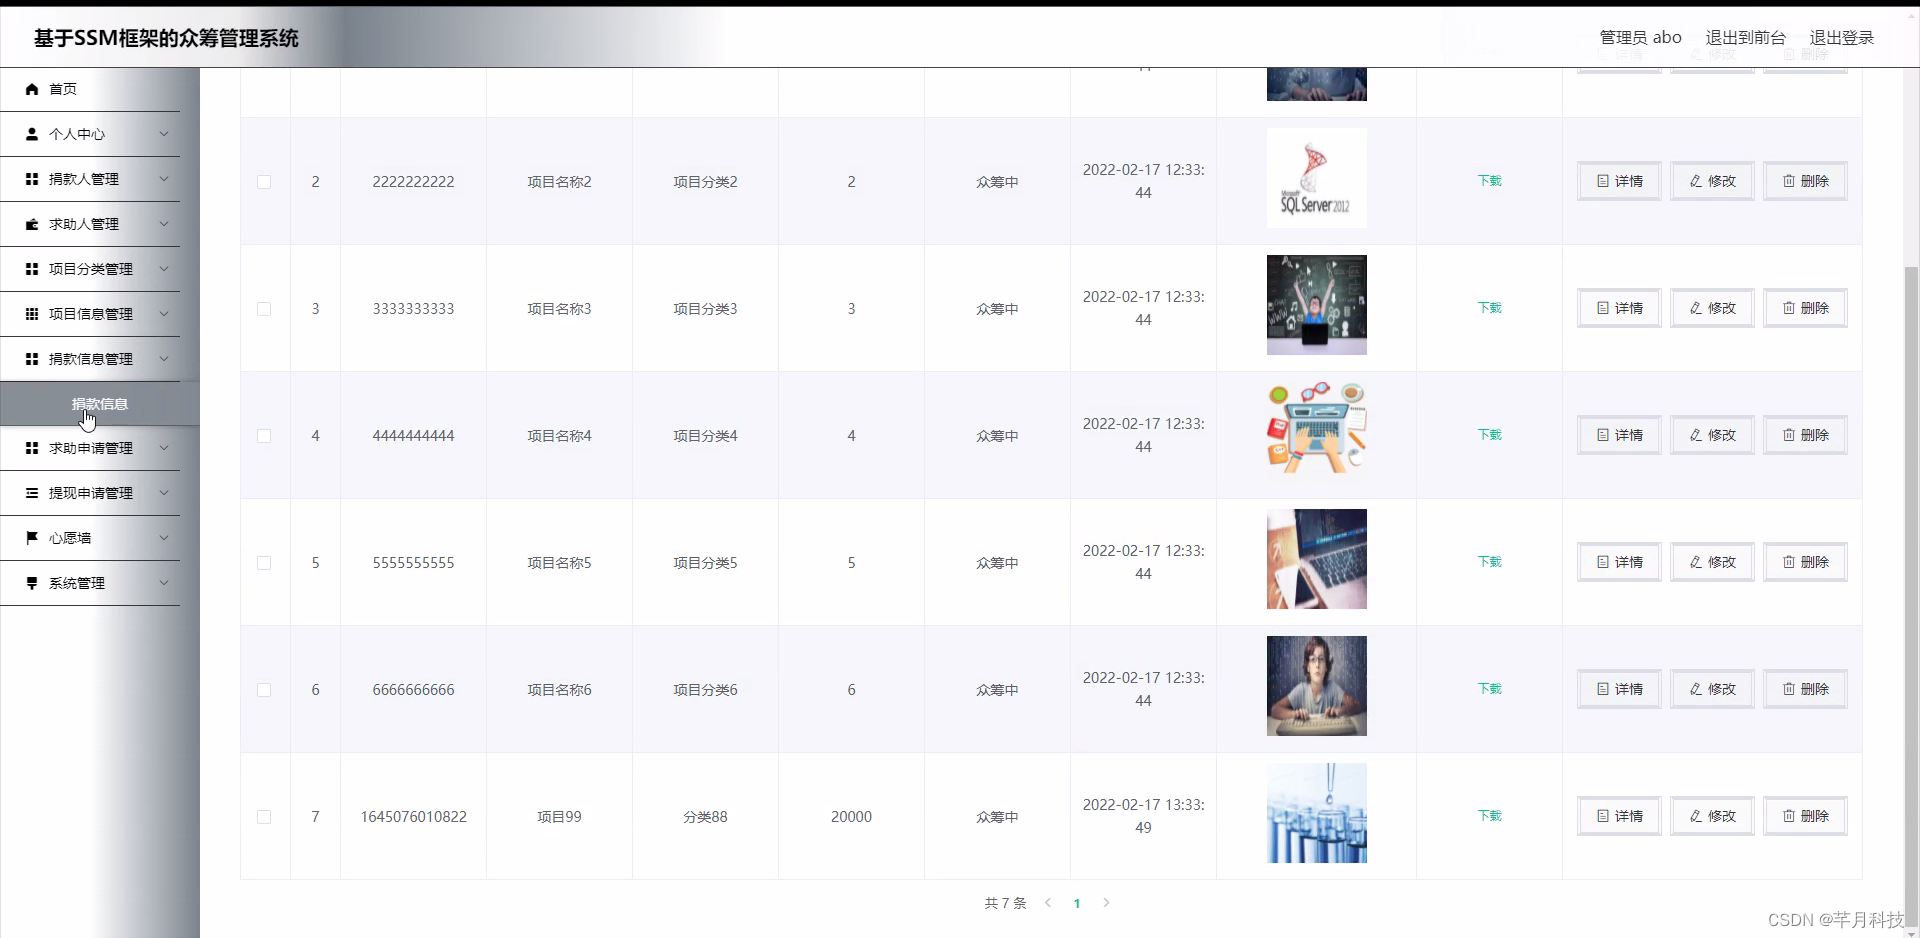Click the 系统管理 sidebar icon
1920x938 pixels.
click(31, 583)
